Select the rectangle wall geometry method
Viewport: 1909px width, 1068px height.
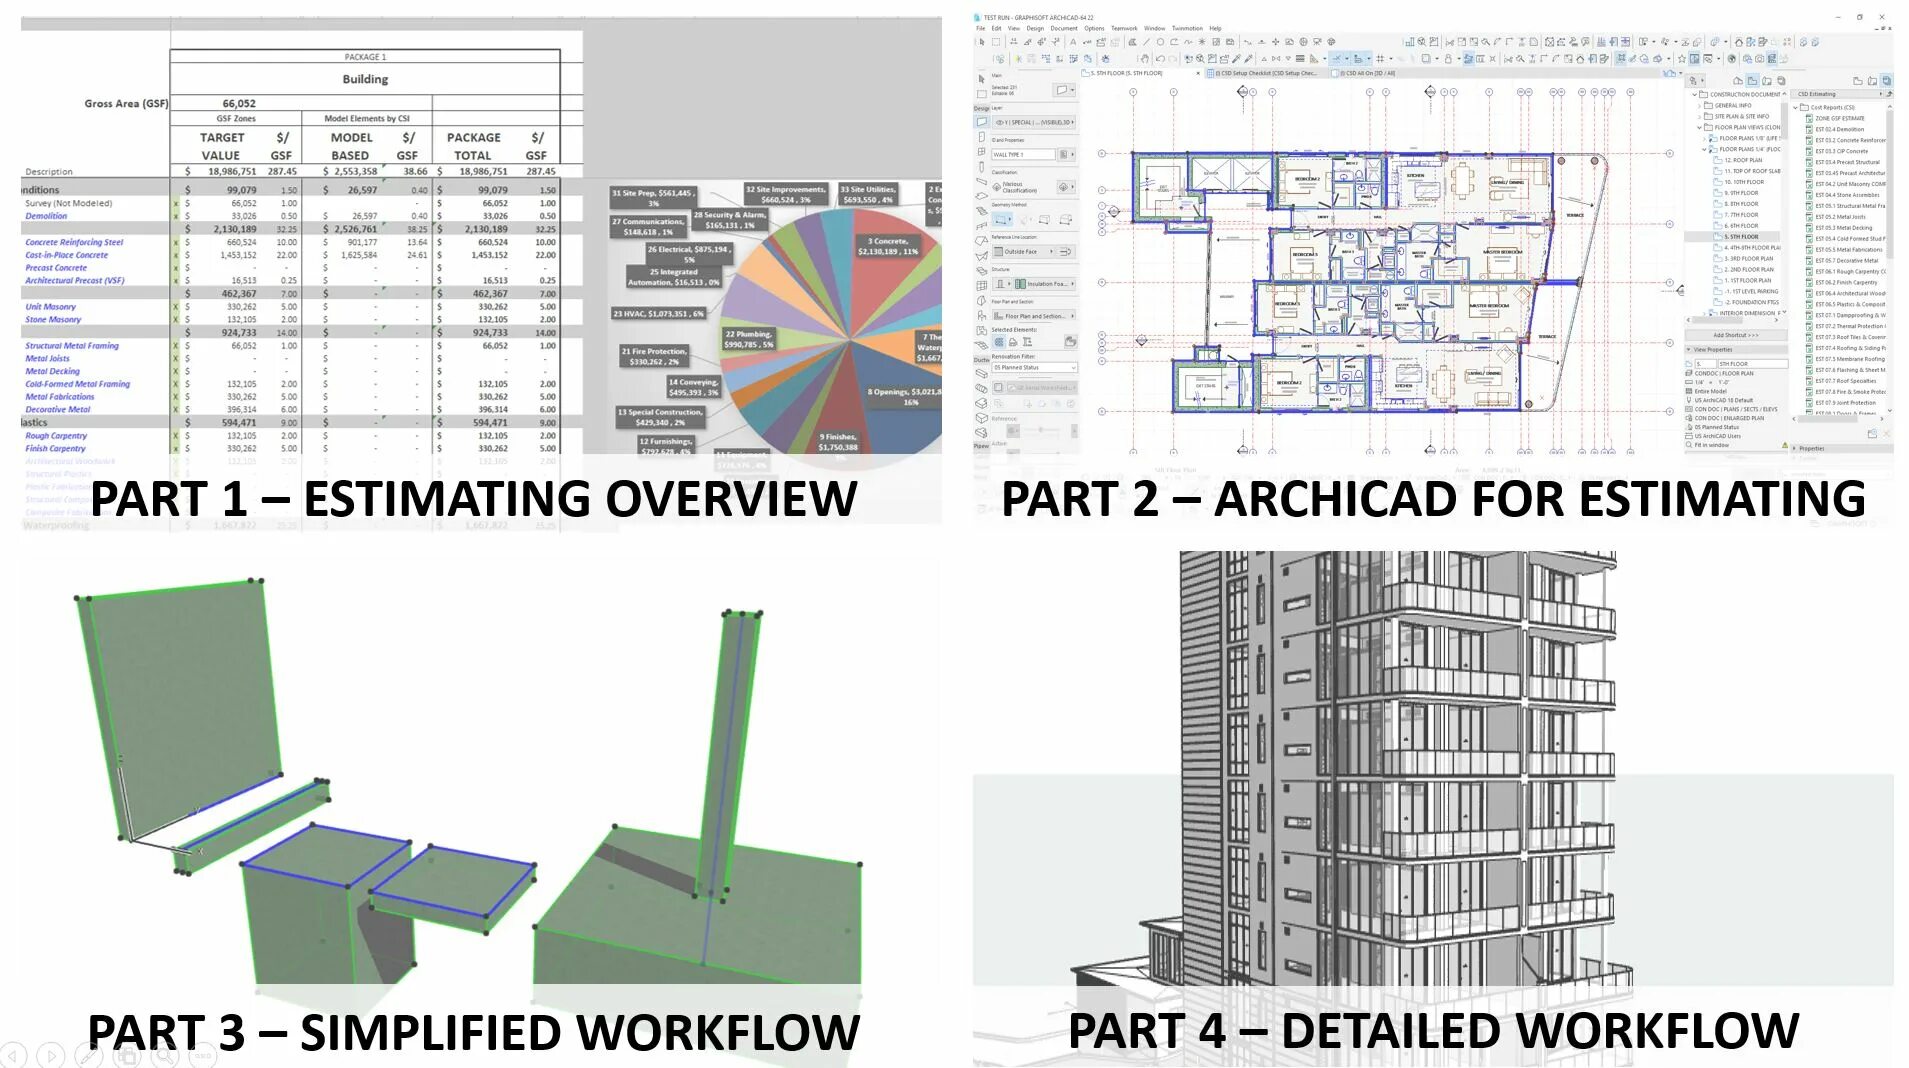[1044, 219]
